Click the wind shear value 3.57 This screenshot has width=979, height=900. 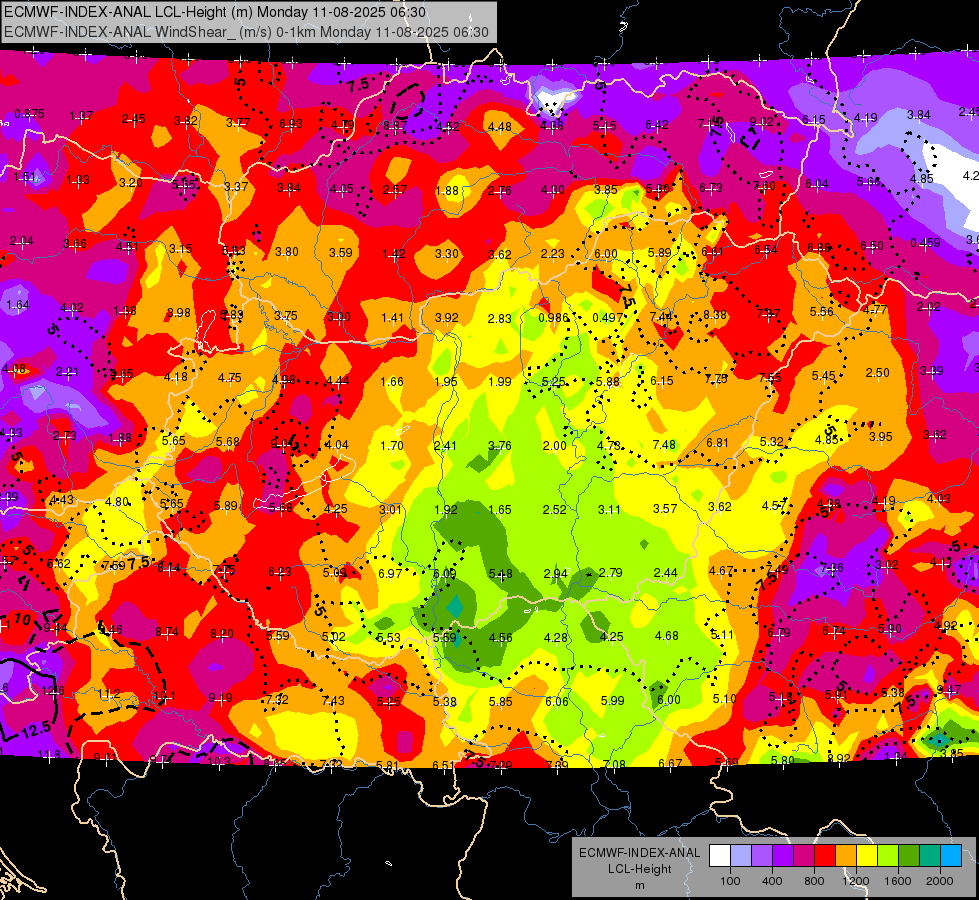(665, 509)
